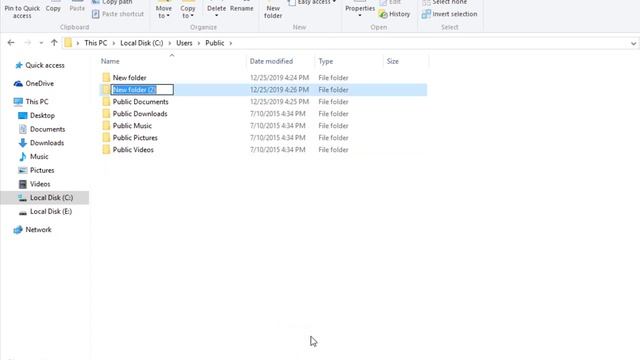Screen dimensions: 640x360
Task: Click the Paste ribbon button
Action: pyautogui.click(x=77, y=7)
